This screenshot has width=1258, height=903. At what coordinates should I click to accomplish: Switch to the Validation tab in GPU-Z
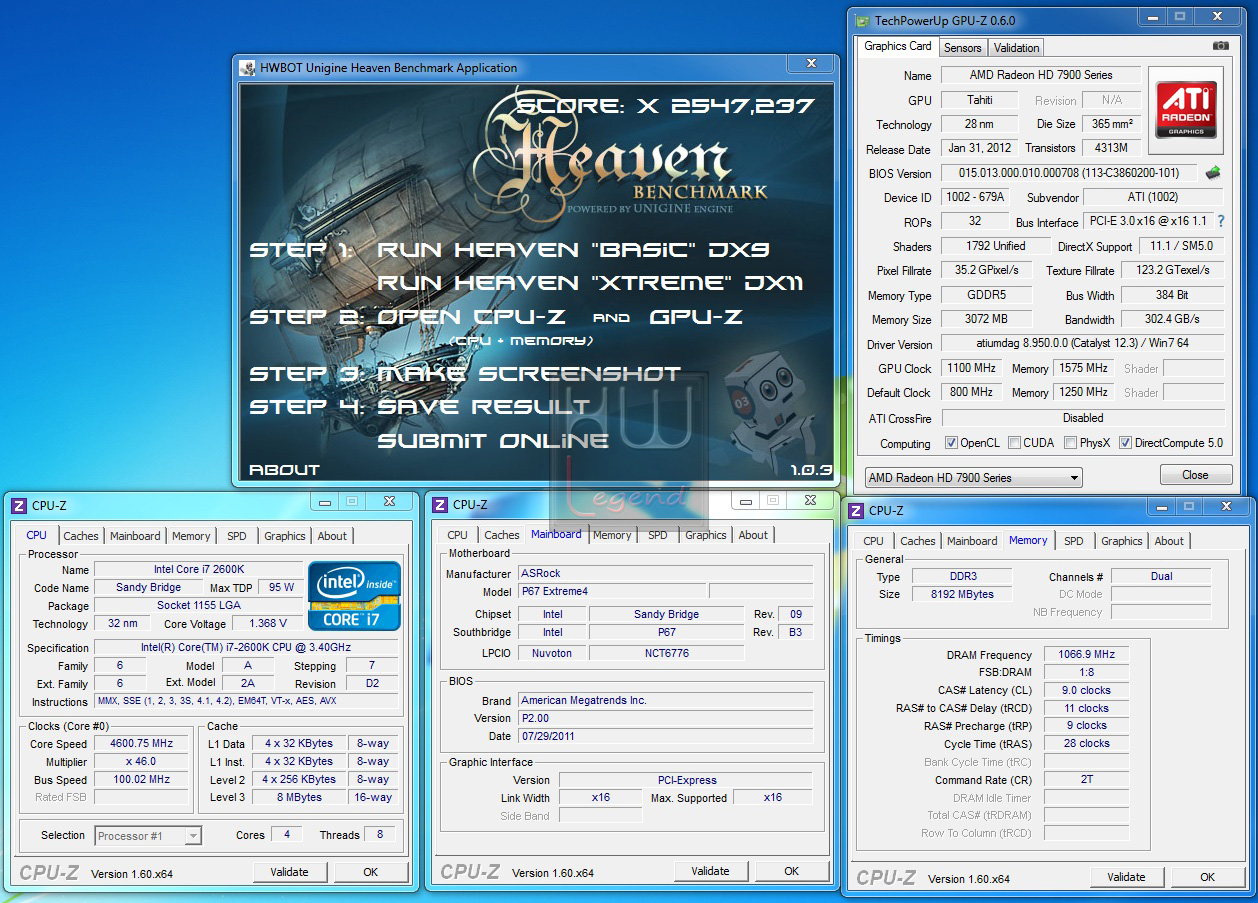point(1017,48)
